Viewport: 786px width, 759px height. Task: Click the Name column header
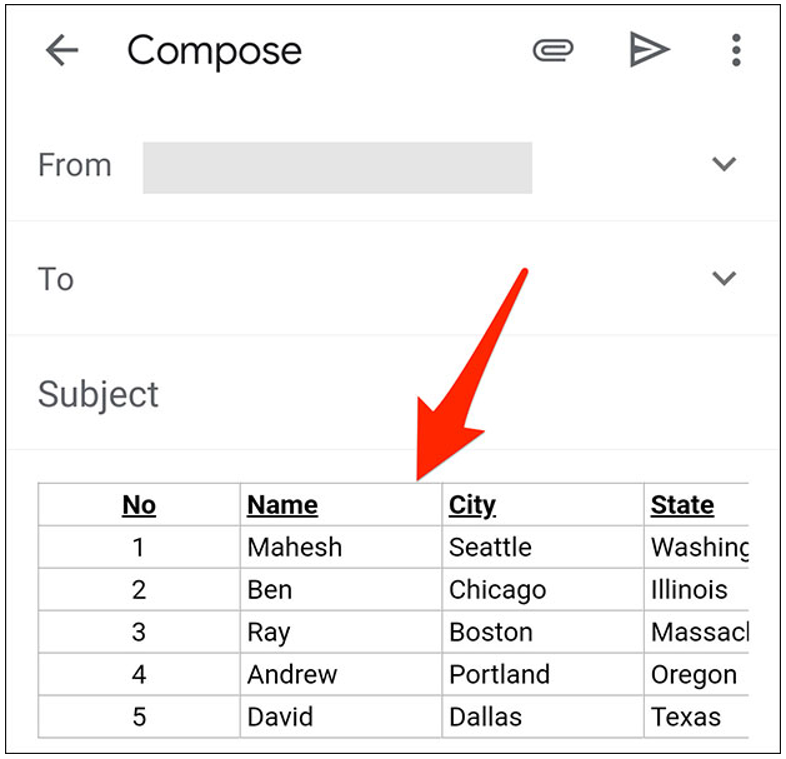tap(282, 505)
